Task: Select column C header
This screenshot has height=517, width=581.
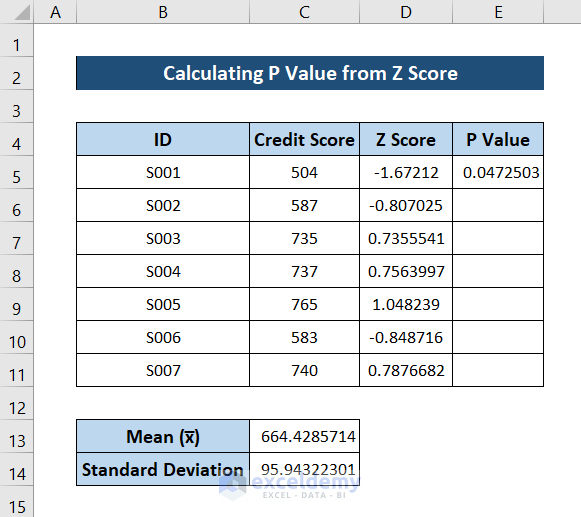Action: click(304, 12)
